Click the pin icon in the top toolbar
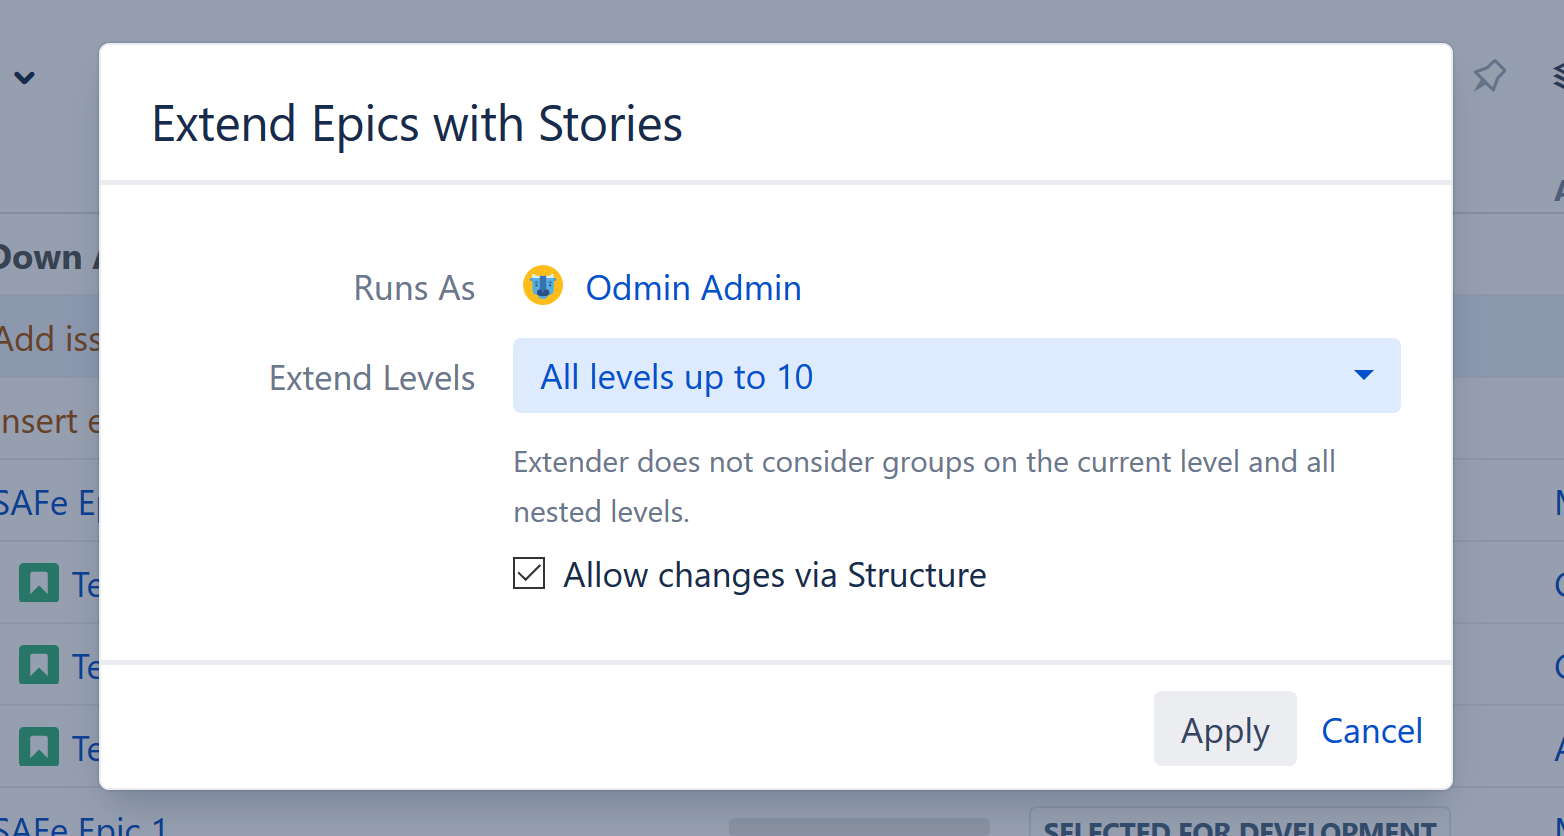The width and height of the screenshot is (1564, 836). [1489, 75]
